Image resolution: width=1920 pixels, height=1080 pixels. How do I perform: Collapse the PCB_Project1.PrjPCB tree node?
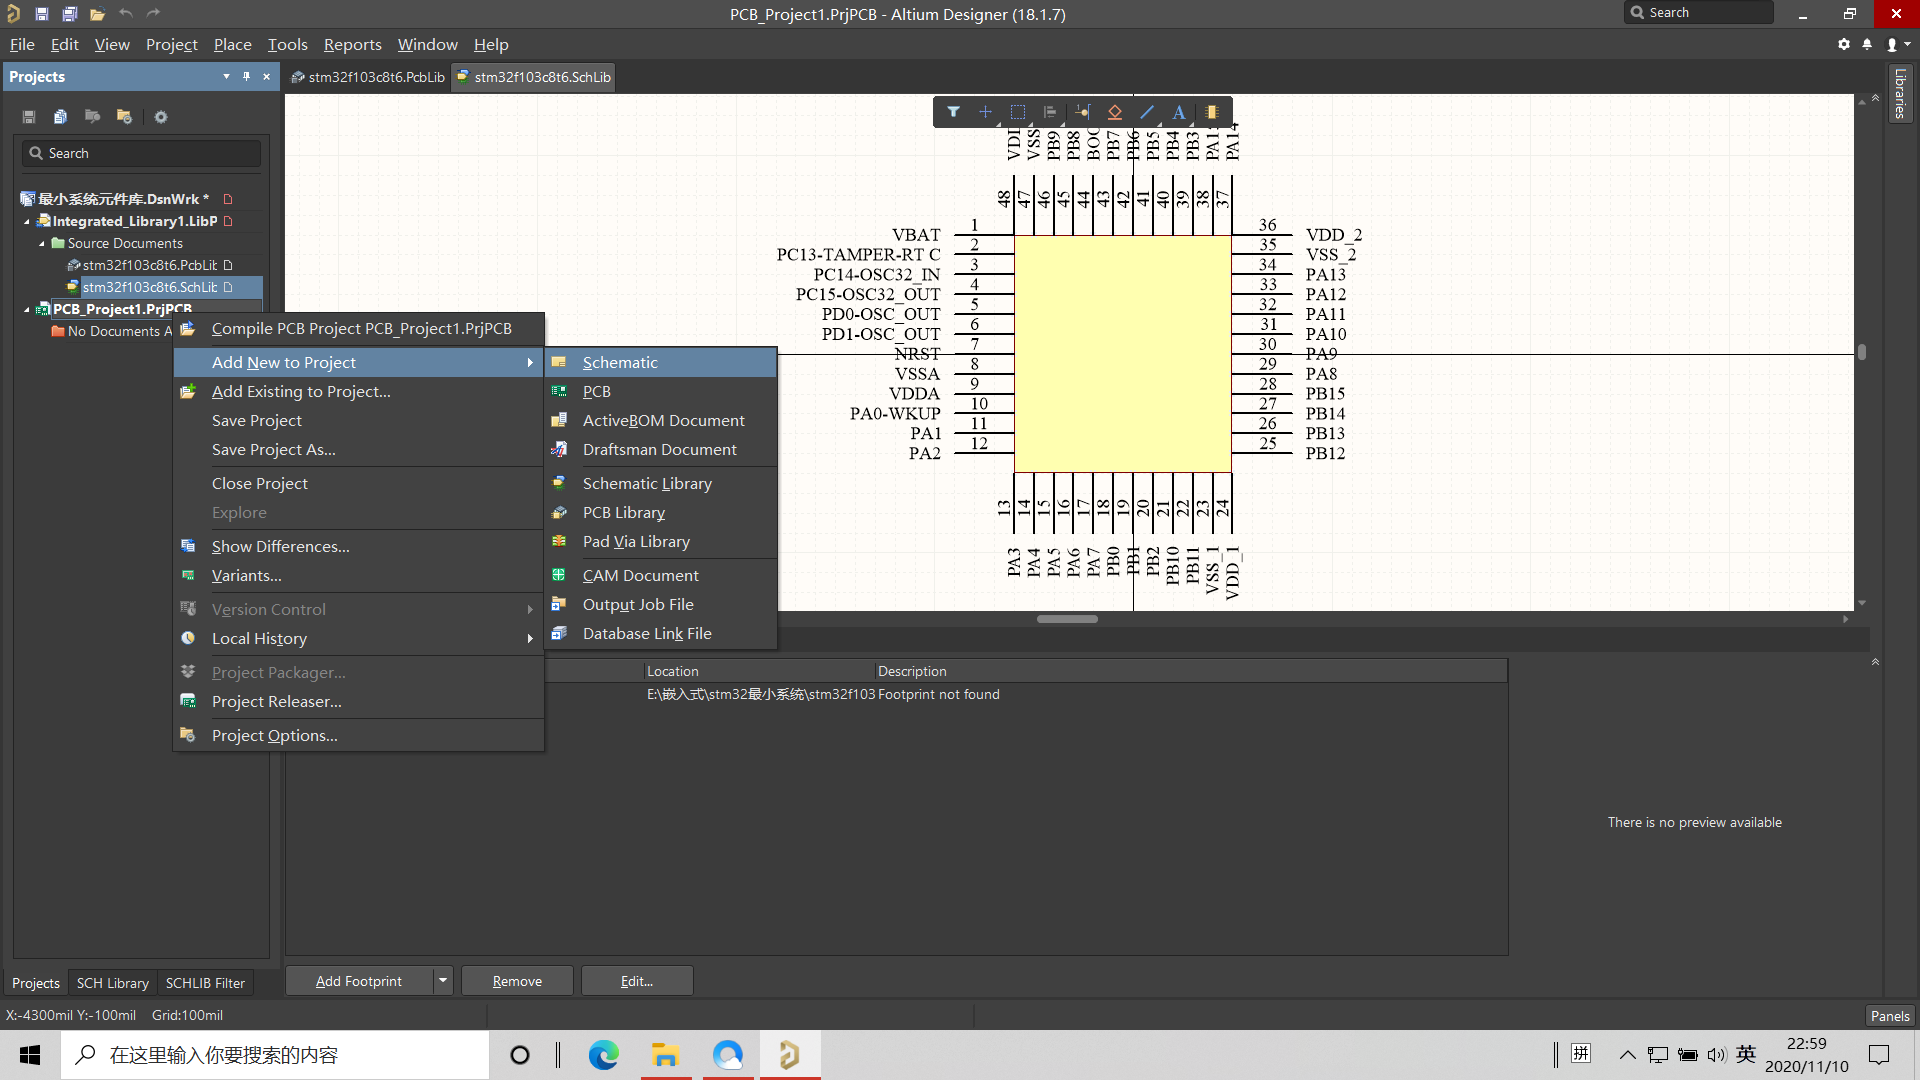click(x=27, y=310)
